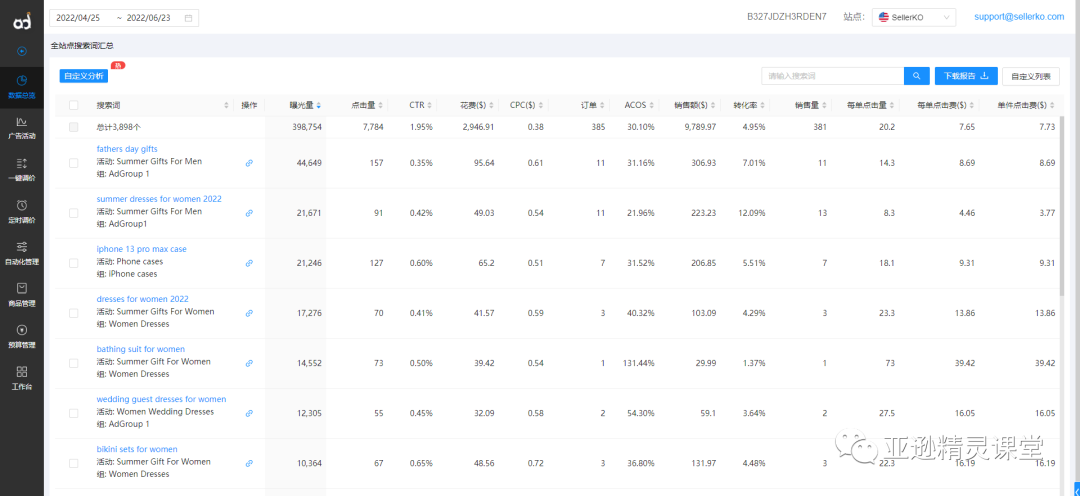Click the blue search magnifier button
Viewport: 1080px width, 496px height.
click(916, 76)
